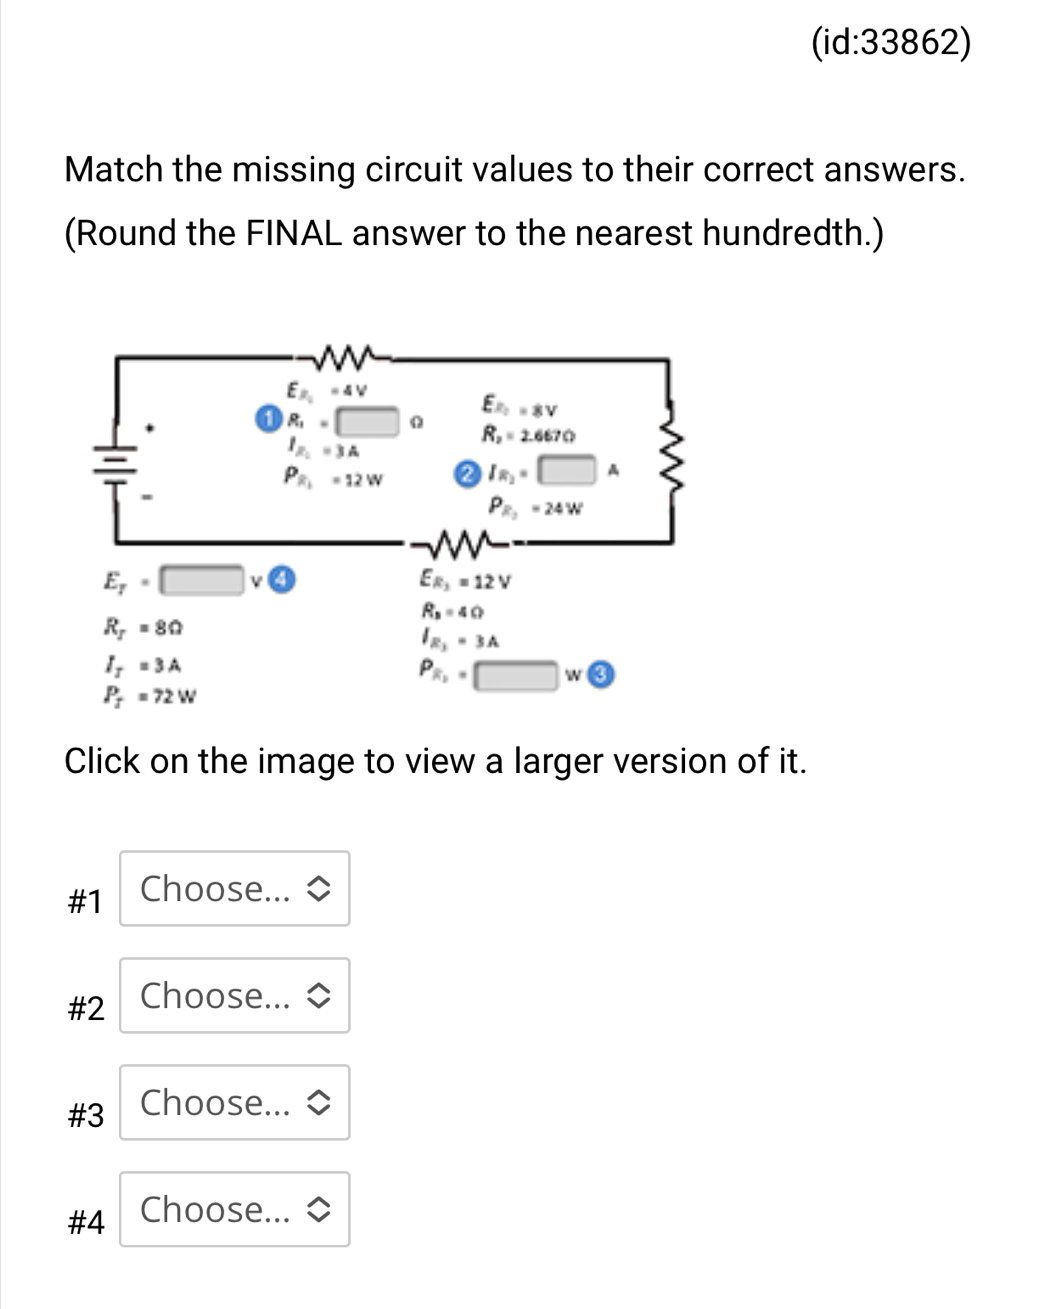Select the blank answer box for IR2 amps
The height and width of the screenshot is (1309, 1057).
click(565, 470)
